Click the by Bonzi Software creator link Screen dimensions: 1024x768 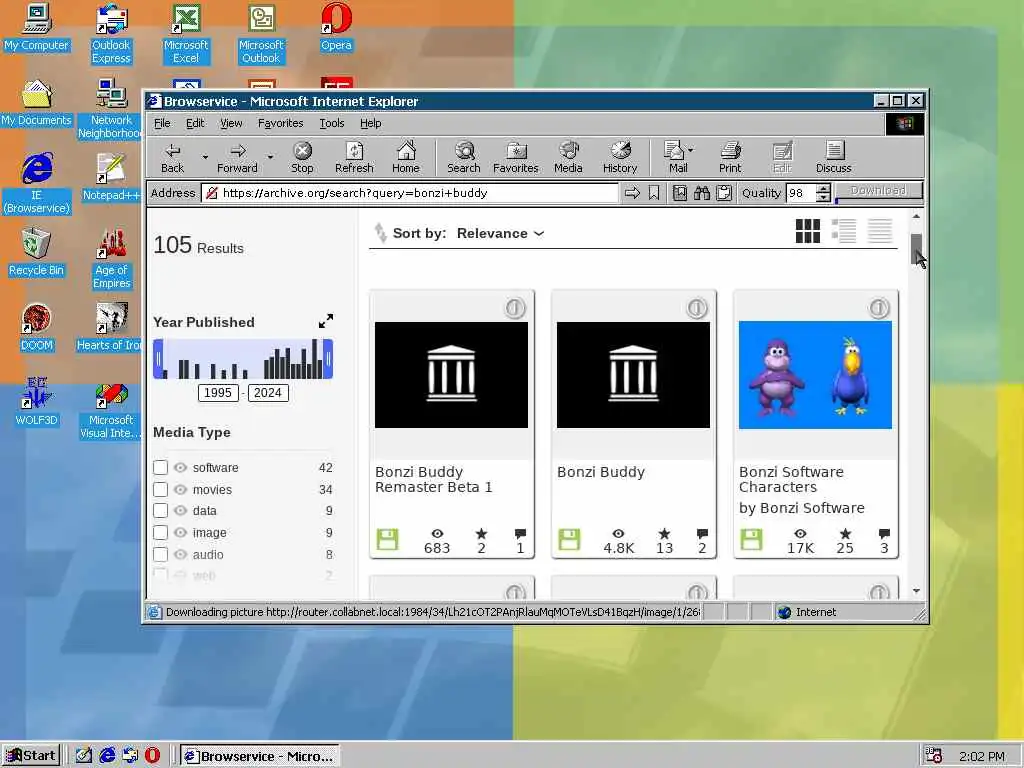pos(801,507)
